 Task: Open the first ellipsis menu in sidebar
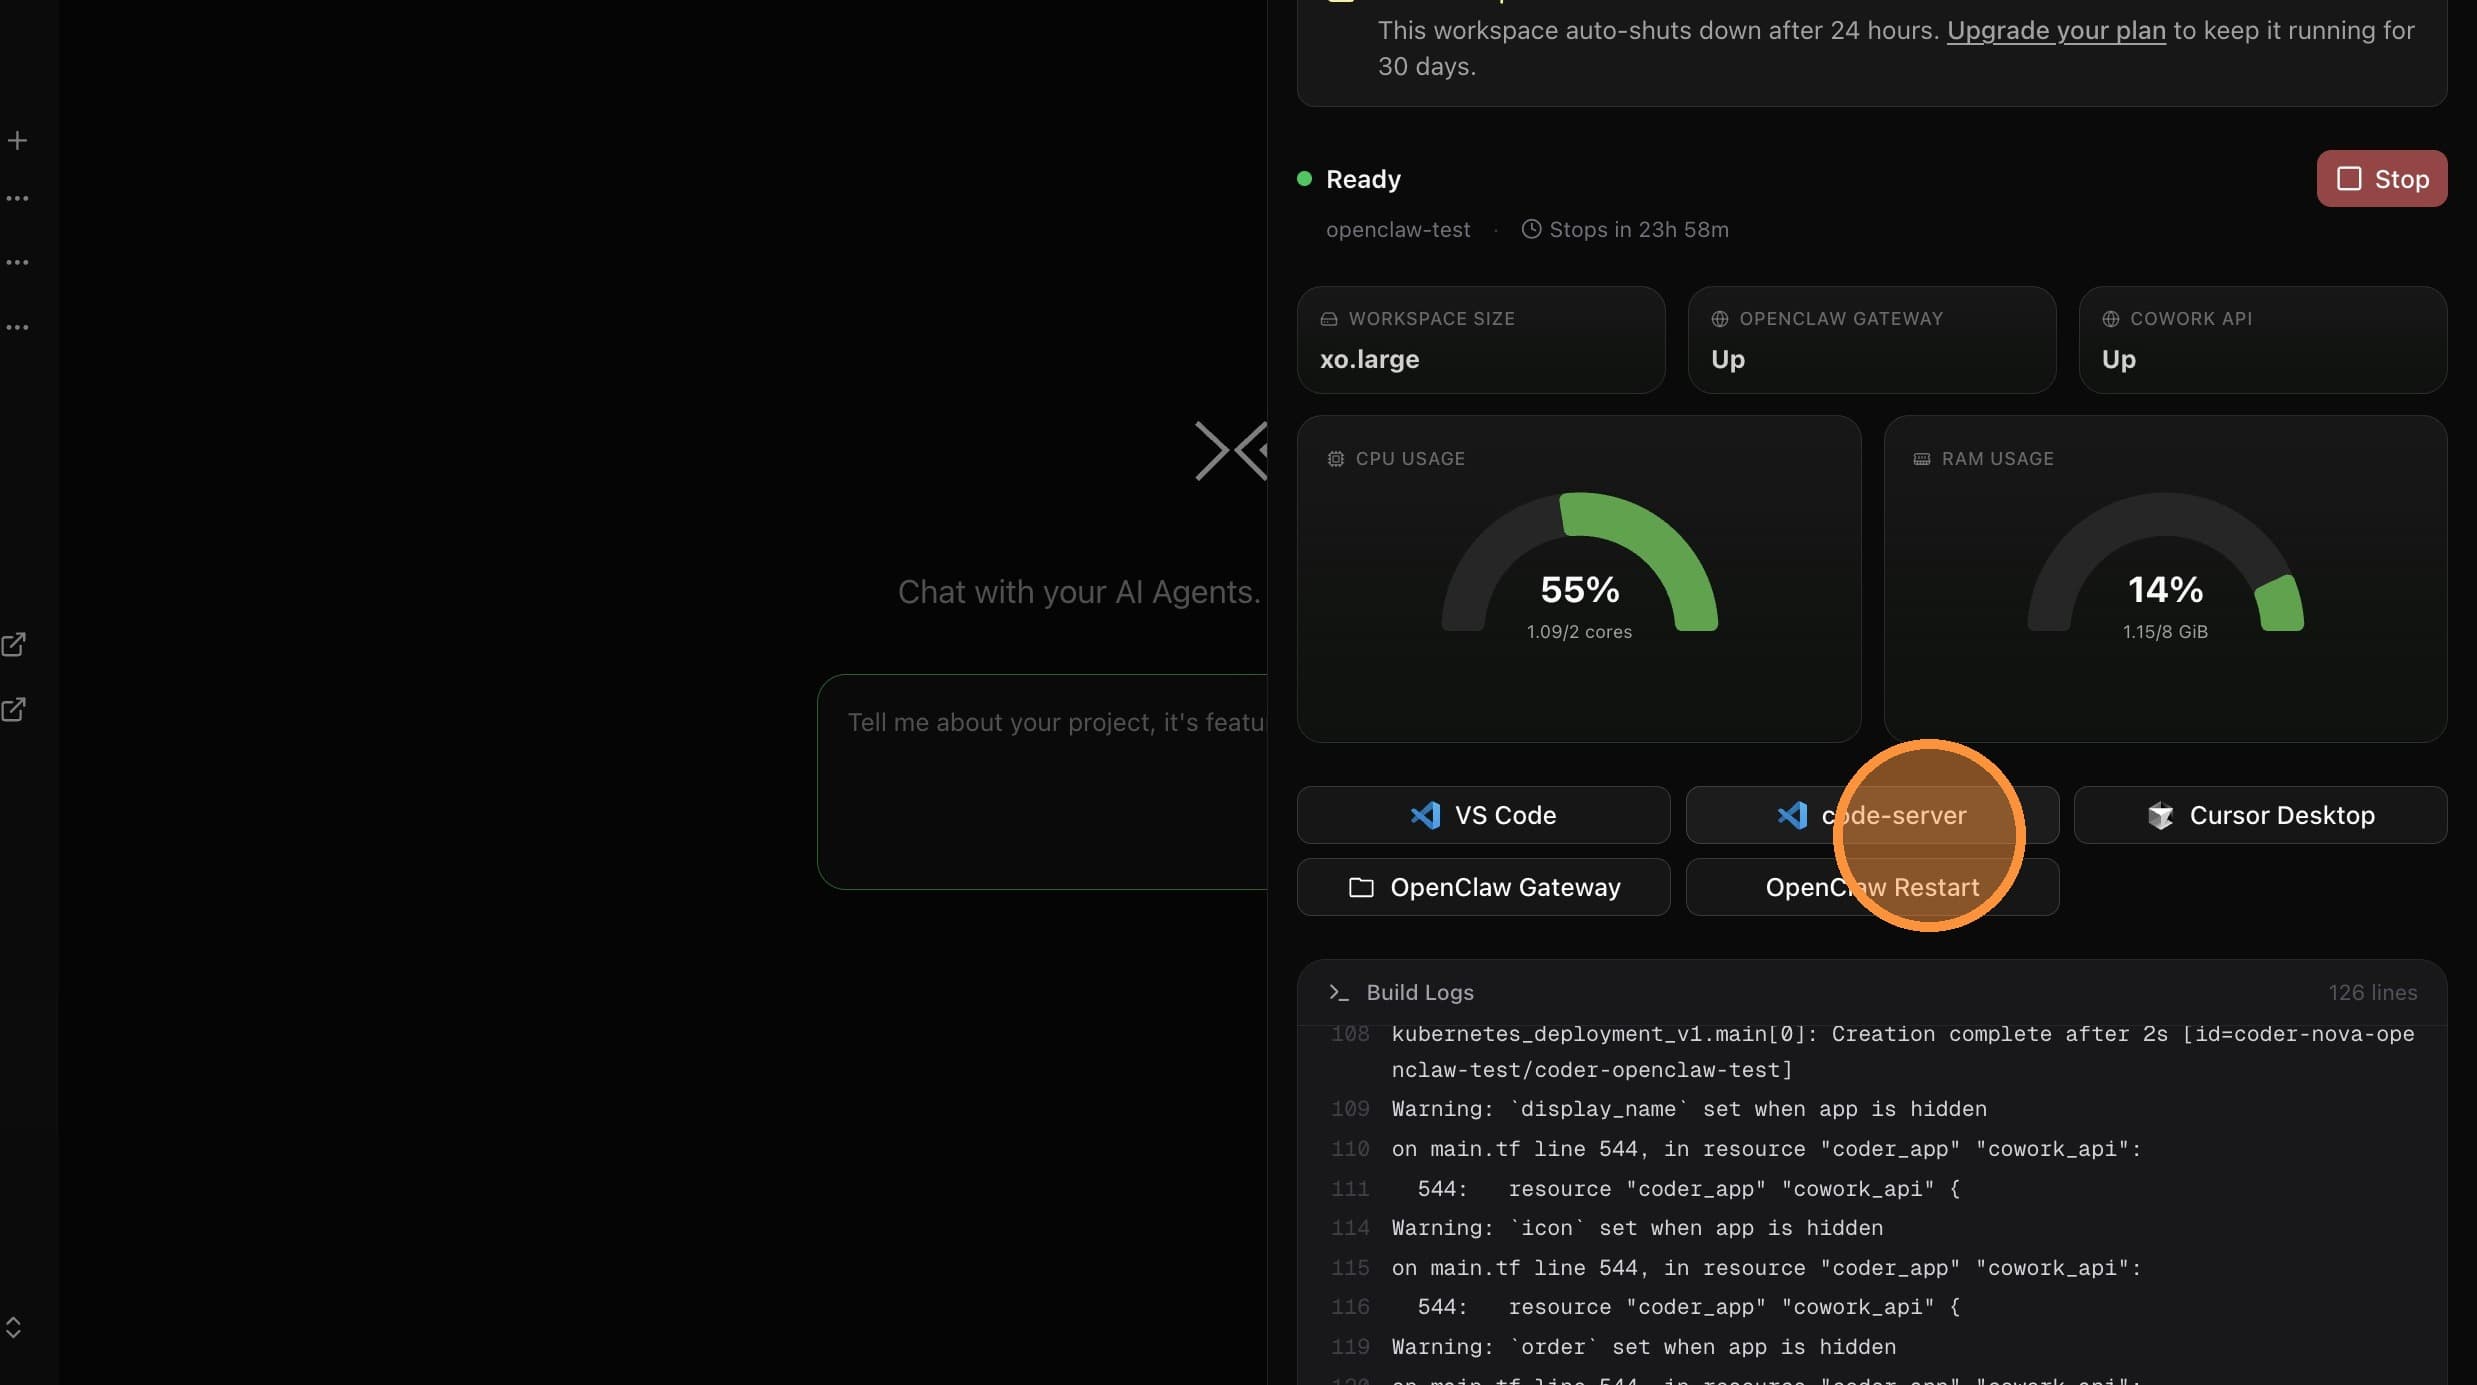click(17, 198)
